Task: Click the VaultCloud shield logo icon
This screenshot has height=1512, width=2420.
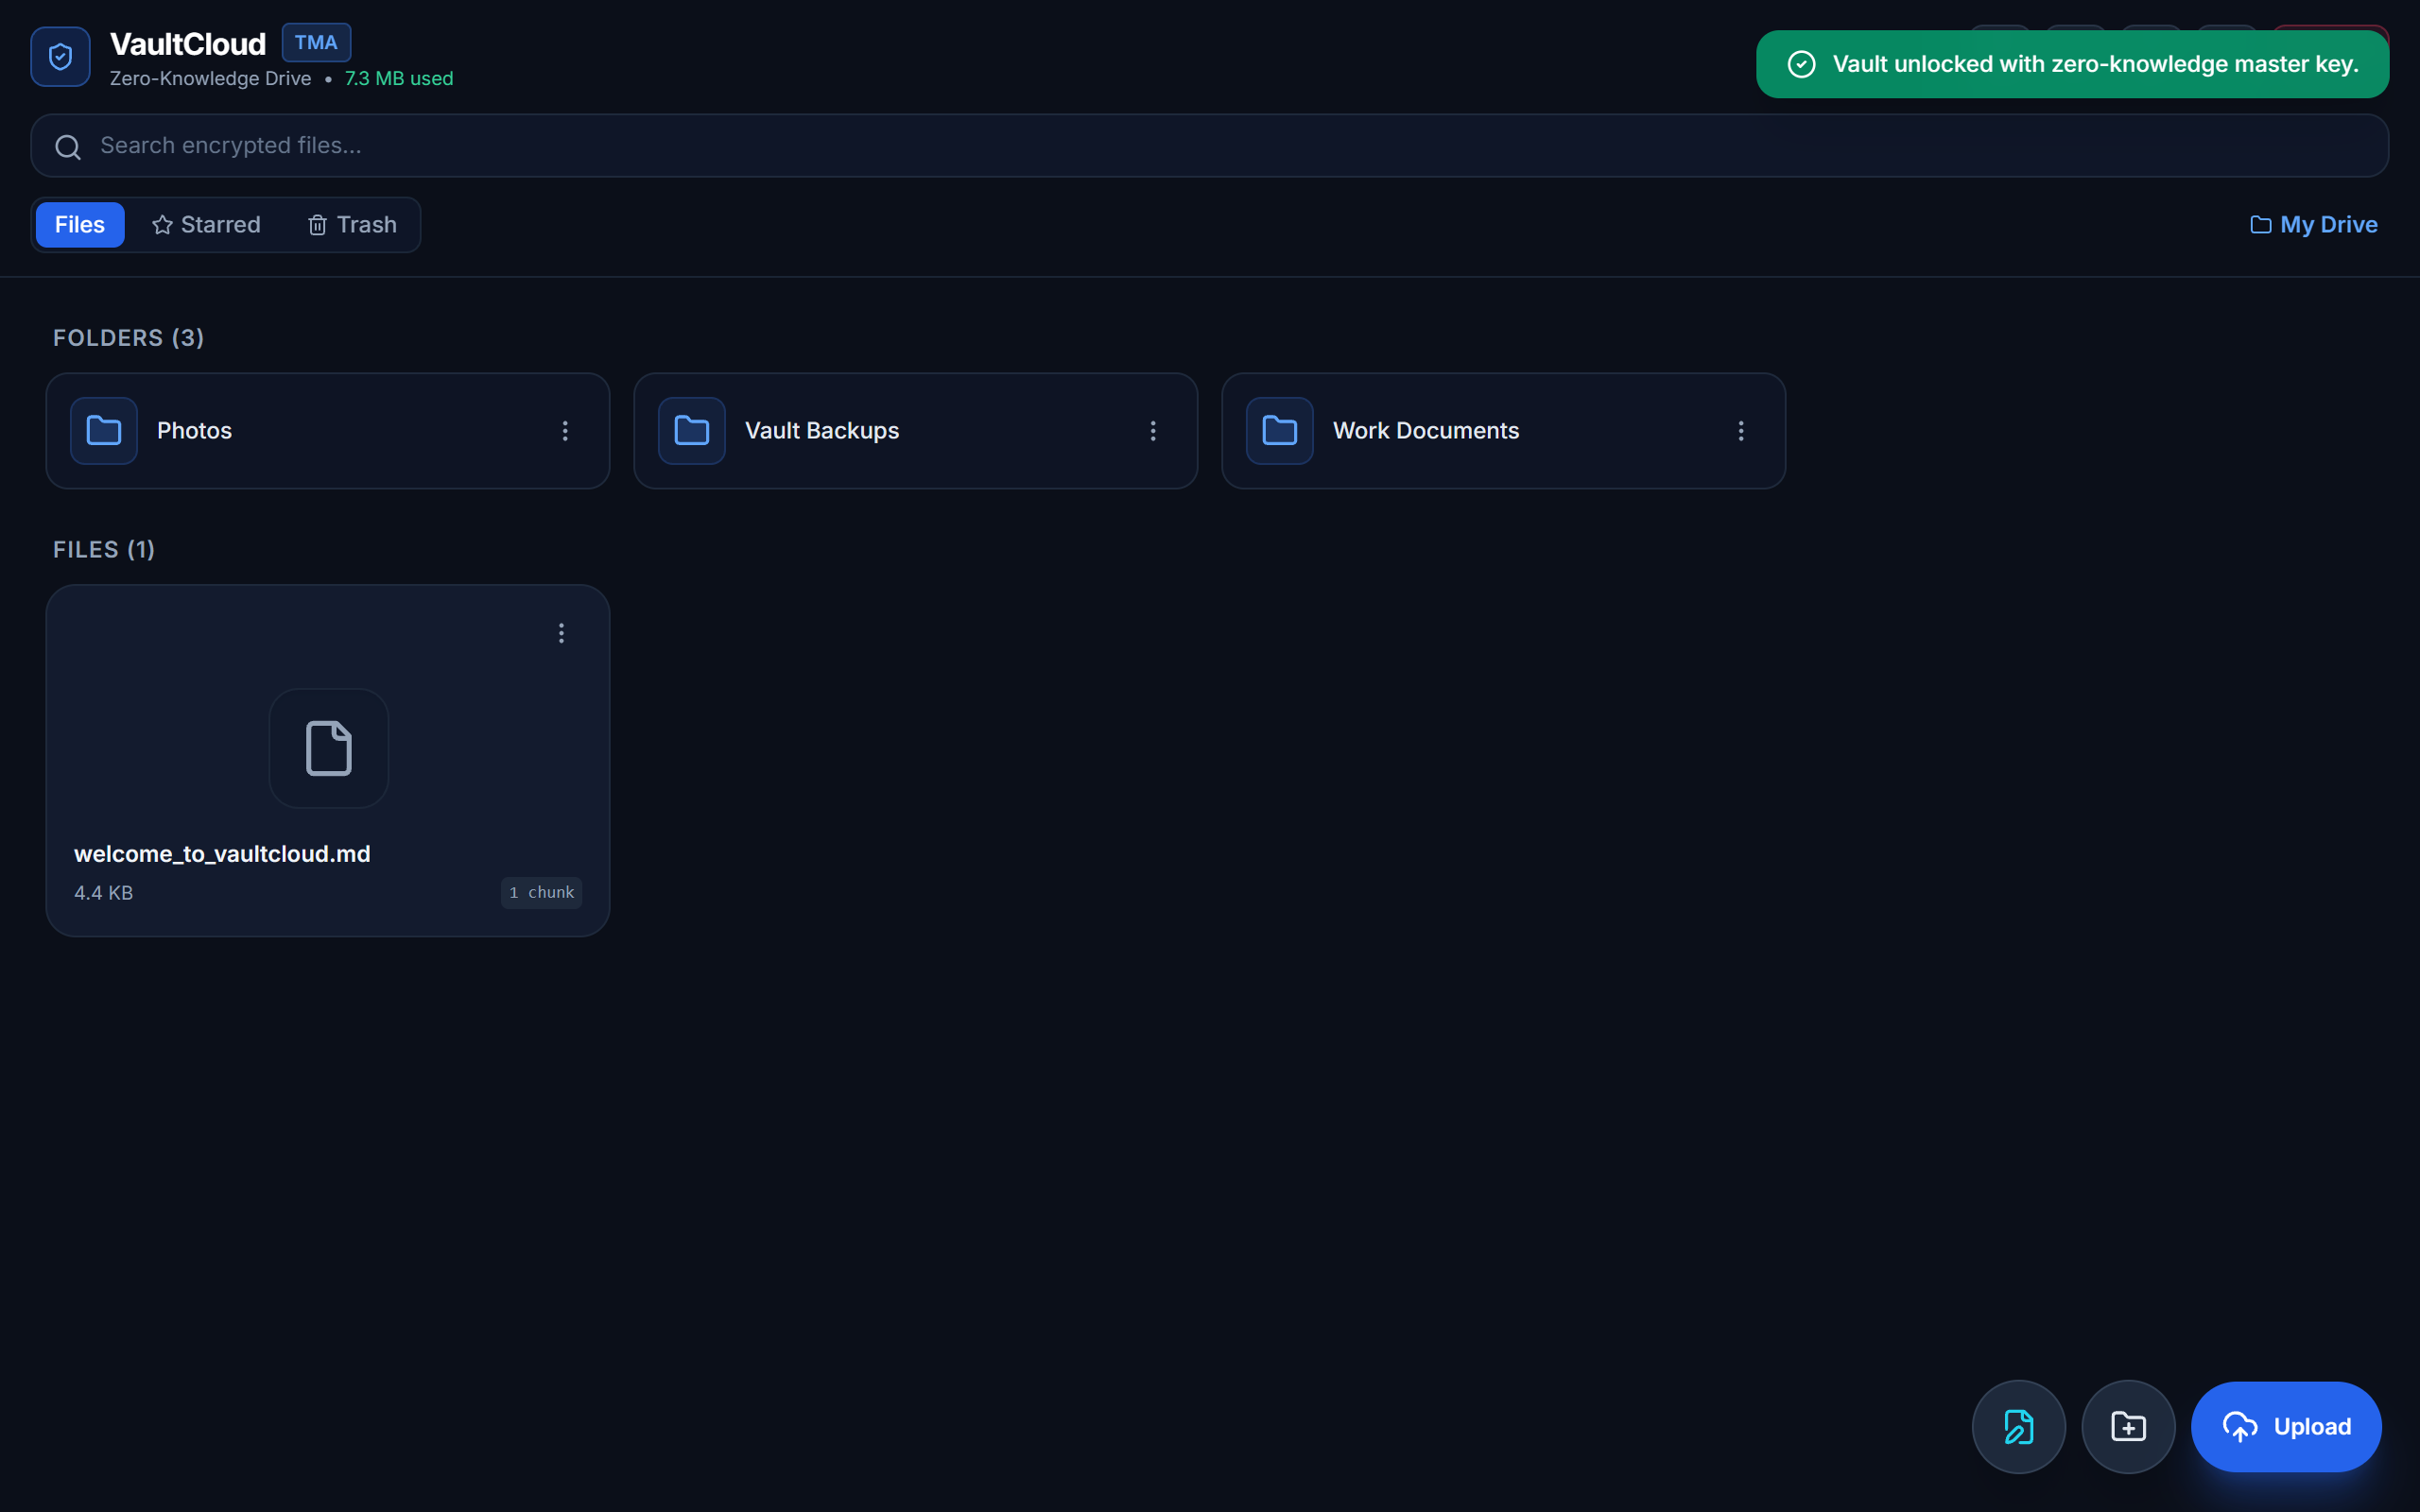Action: [x=60, y=57]
